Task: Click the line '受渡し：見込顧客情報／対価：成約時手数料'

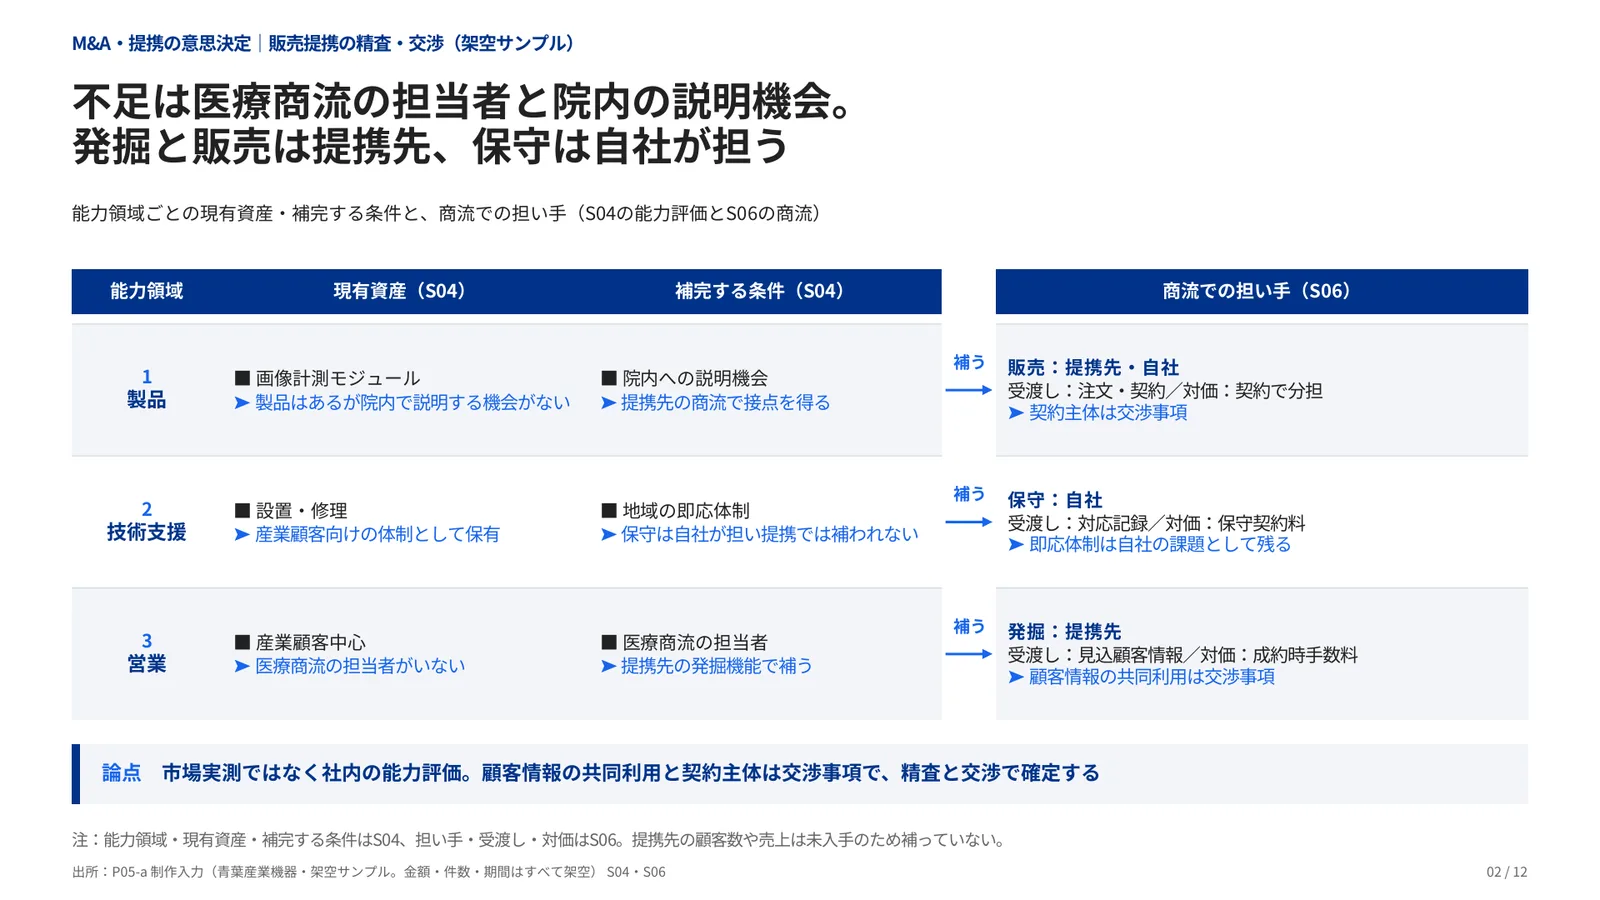Action: click(x=1182, y=655)
